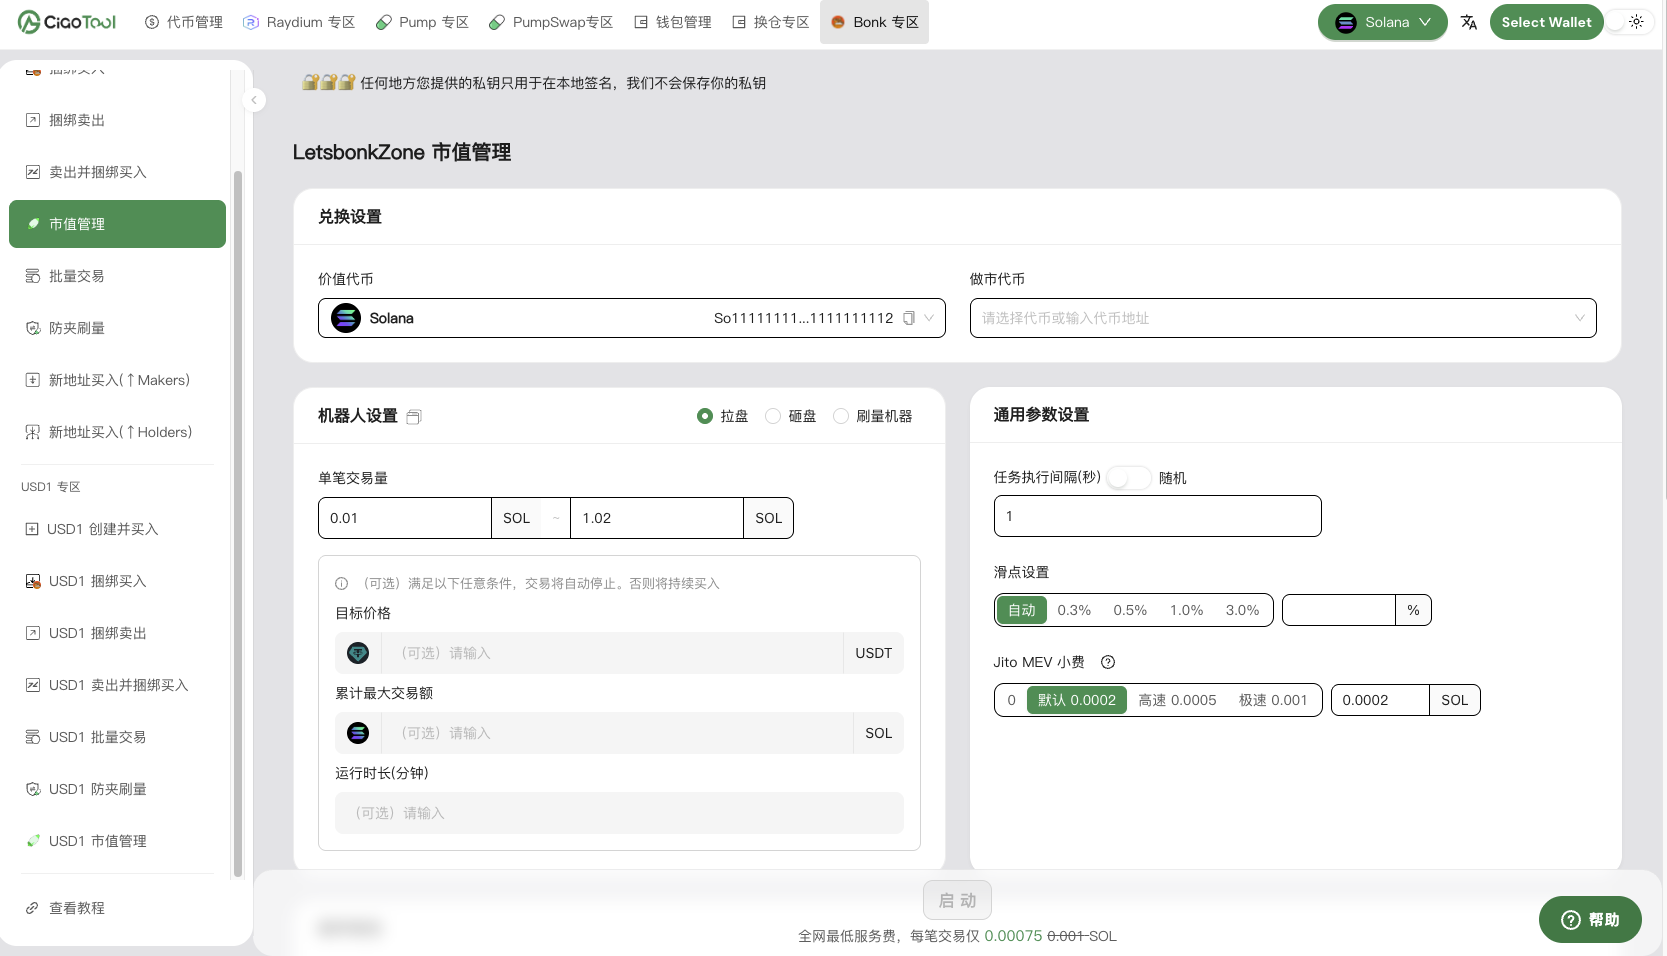This screenshot has width=1667, height=956.
Task: Open batch trading in sidebar
Action: click(76, 276)
